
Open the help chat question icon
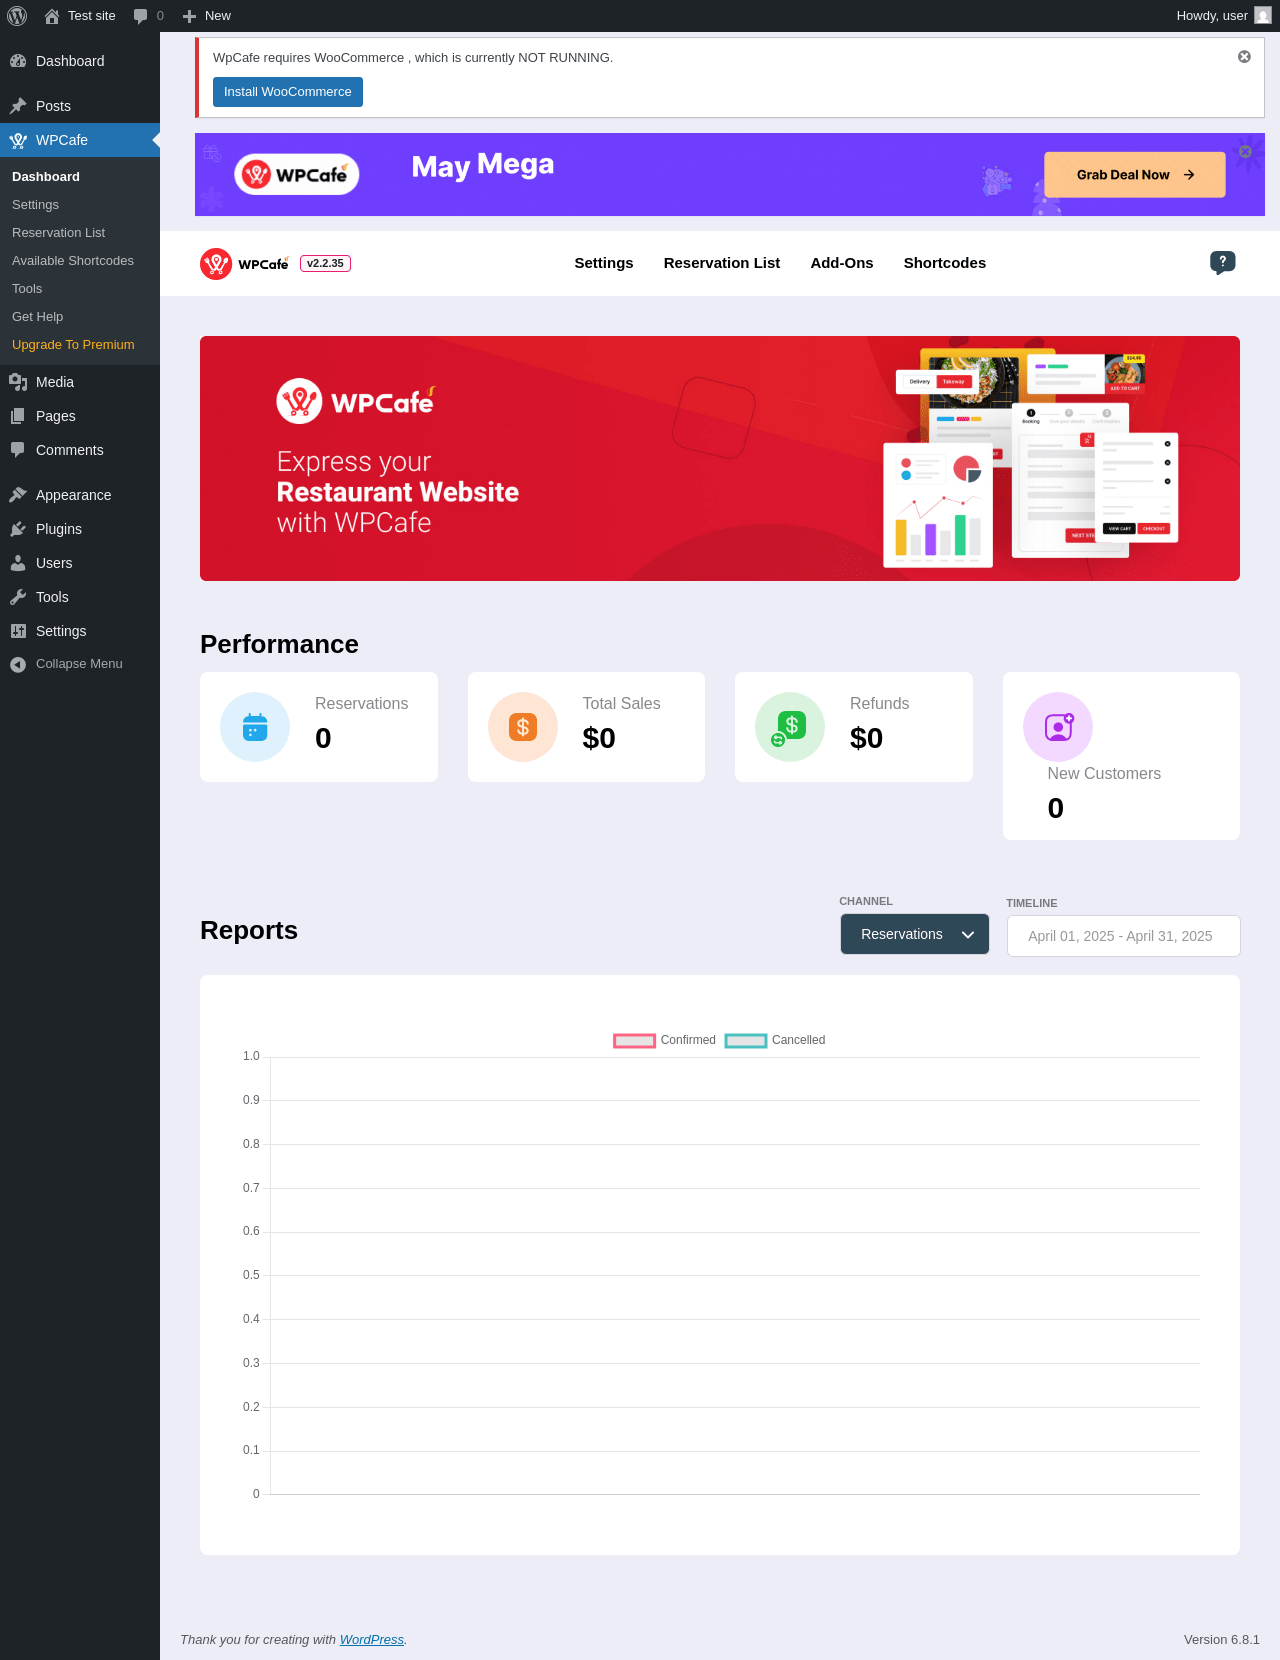[1222, 262]
